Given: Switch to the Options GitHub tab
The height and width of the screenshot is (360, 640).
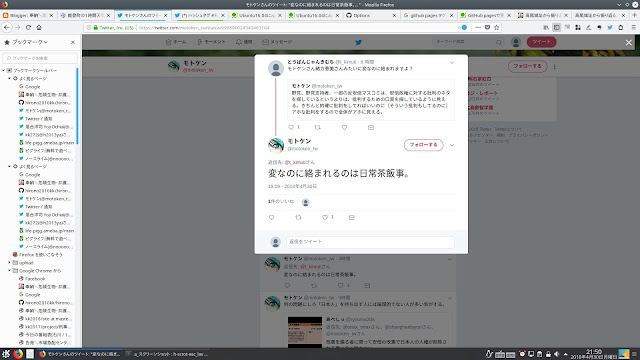Looking at the screenshot, I should coord(371,15).
